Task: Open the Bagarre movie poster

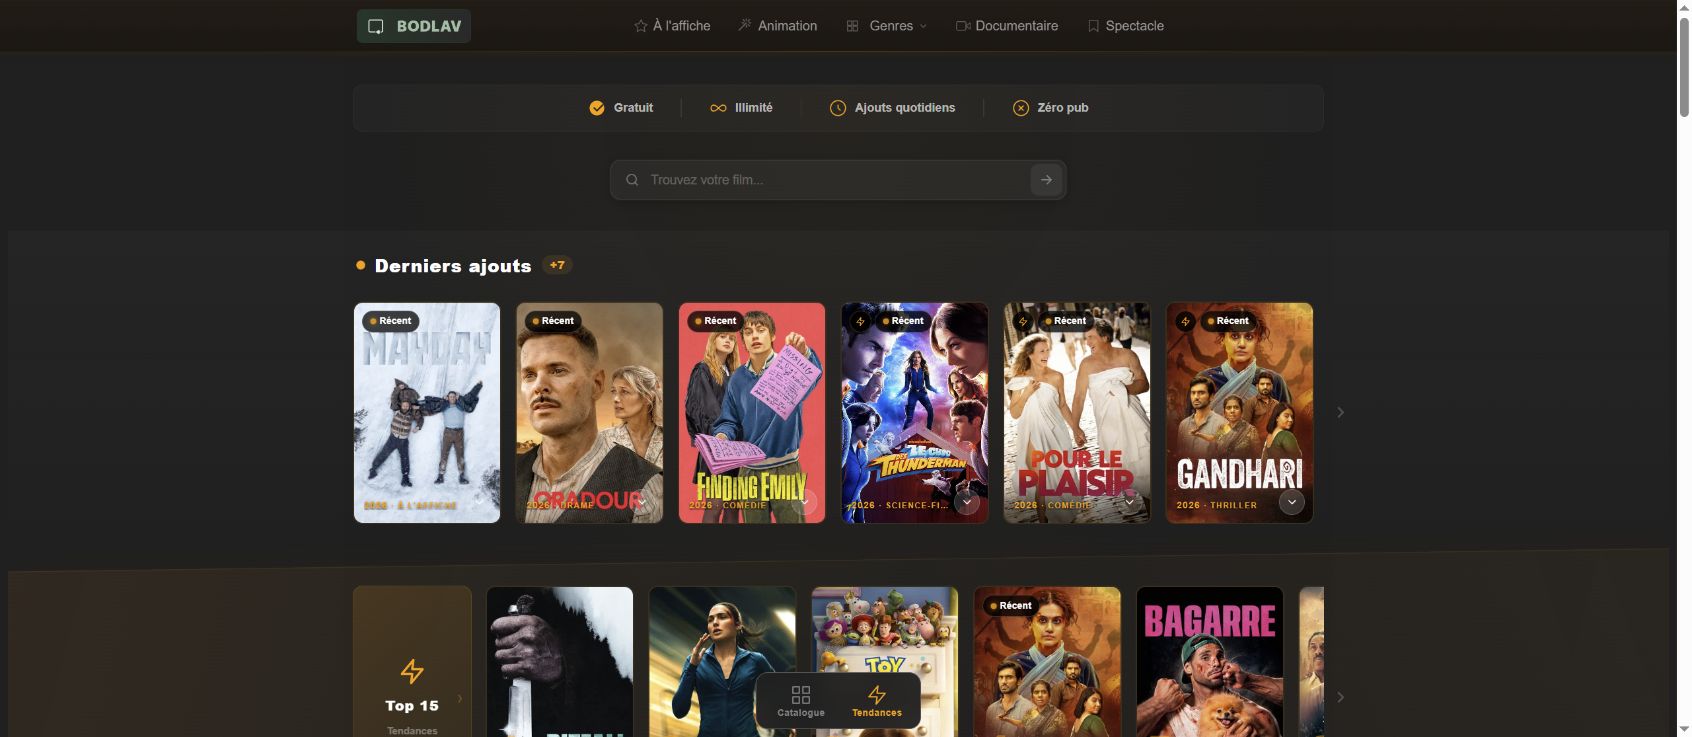Action: click(1210, 662)
